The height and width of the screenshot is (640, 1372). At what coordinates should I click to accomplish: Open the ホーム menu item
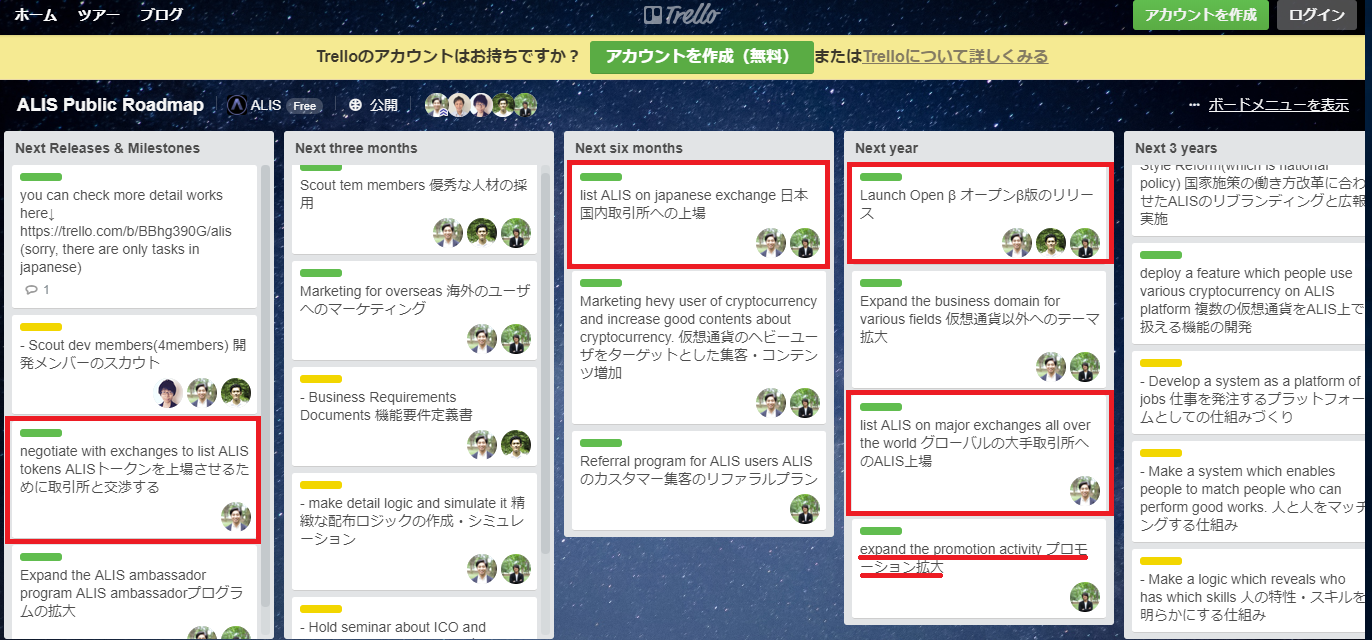click(x=35, y=15)
